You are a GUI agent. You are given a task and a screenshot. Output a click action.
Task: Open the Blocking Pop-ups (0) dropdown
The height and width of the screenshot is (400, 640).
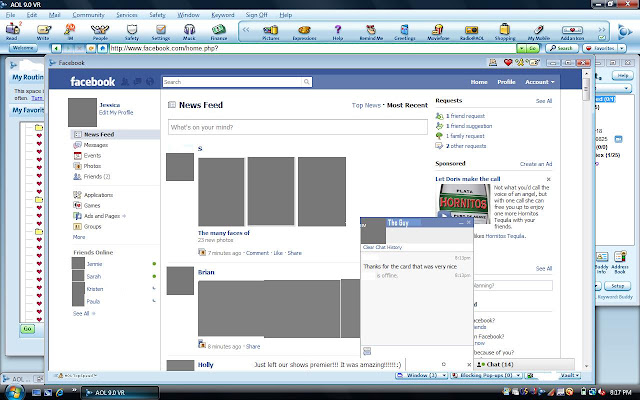click(x=486, y=375)
